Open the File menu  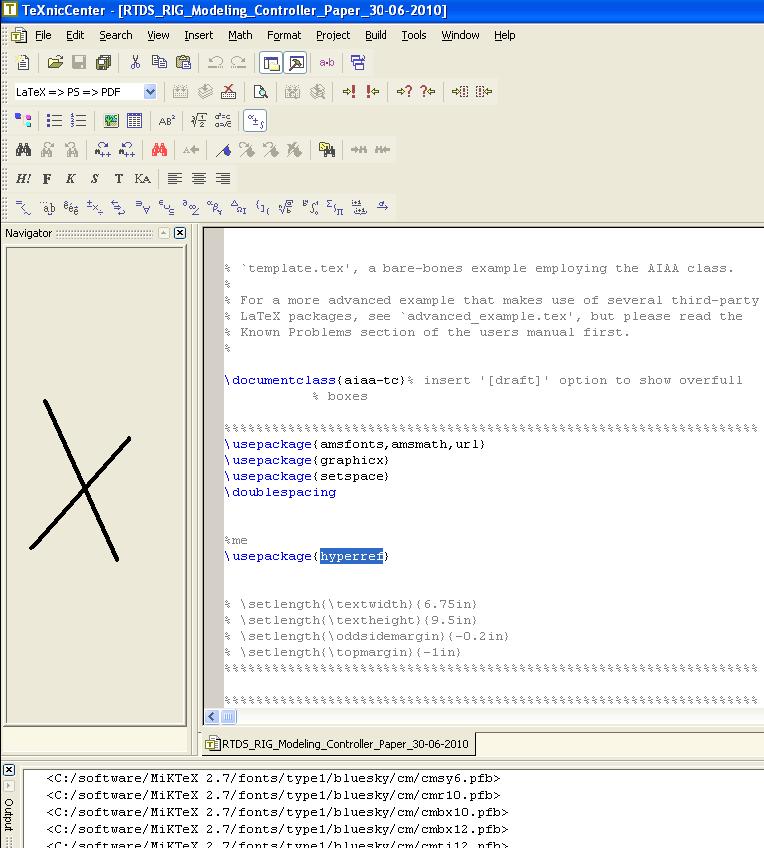pos(43,35)
